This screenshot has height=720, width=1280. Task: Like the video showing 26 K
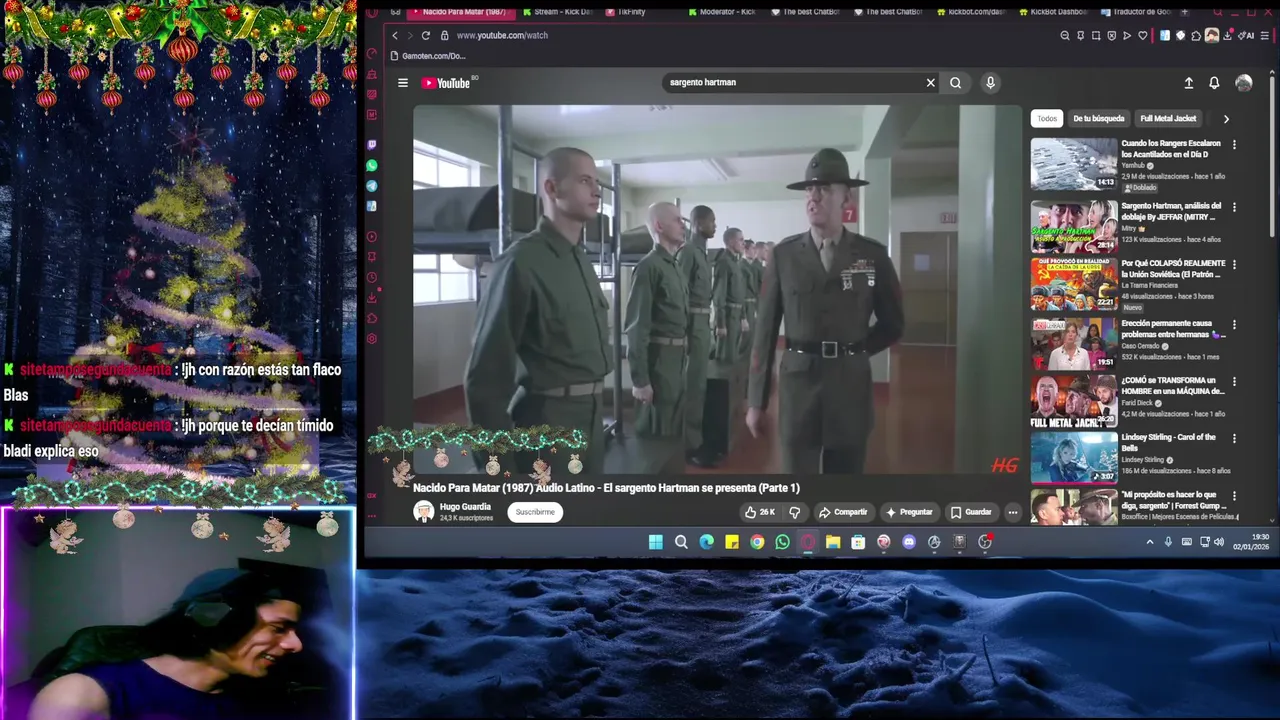coord(760,512)
